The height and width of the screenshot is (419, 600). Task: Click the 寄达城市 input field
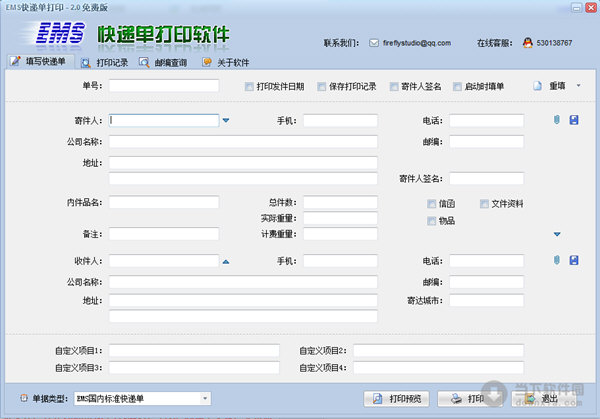tap(486, 300)
